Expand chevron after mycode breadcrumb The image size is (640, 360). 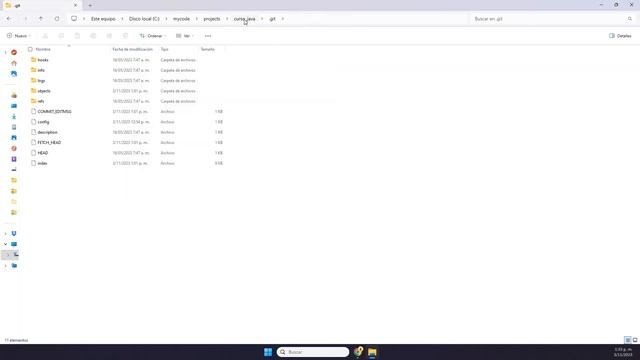(196, 19)
